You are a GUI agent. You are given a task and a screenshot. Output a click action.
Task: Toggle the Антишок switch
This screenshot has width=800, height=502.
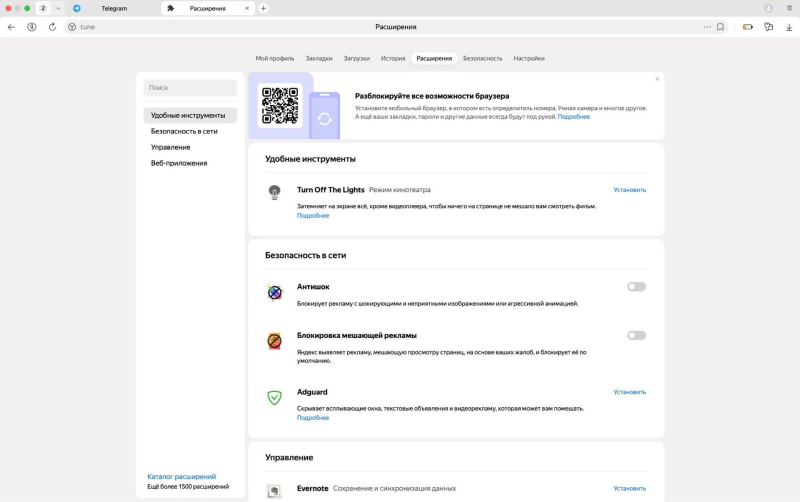pyautogui.click(x=636, y=287)
